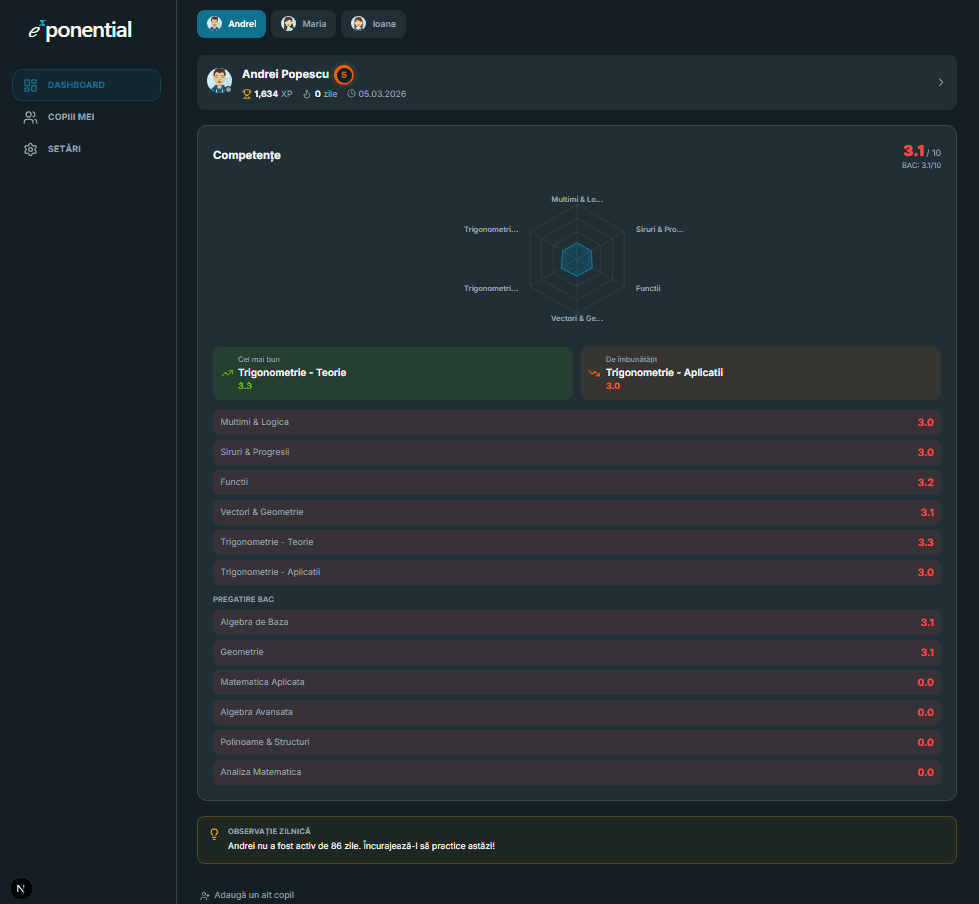The image size is (979, 904).
Task: Click the trophy XP icon
Action: pos(247,94)
